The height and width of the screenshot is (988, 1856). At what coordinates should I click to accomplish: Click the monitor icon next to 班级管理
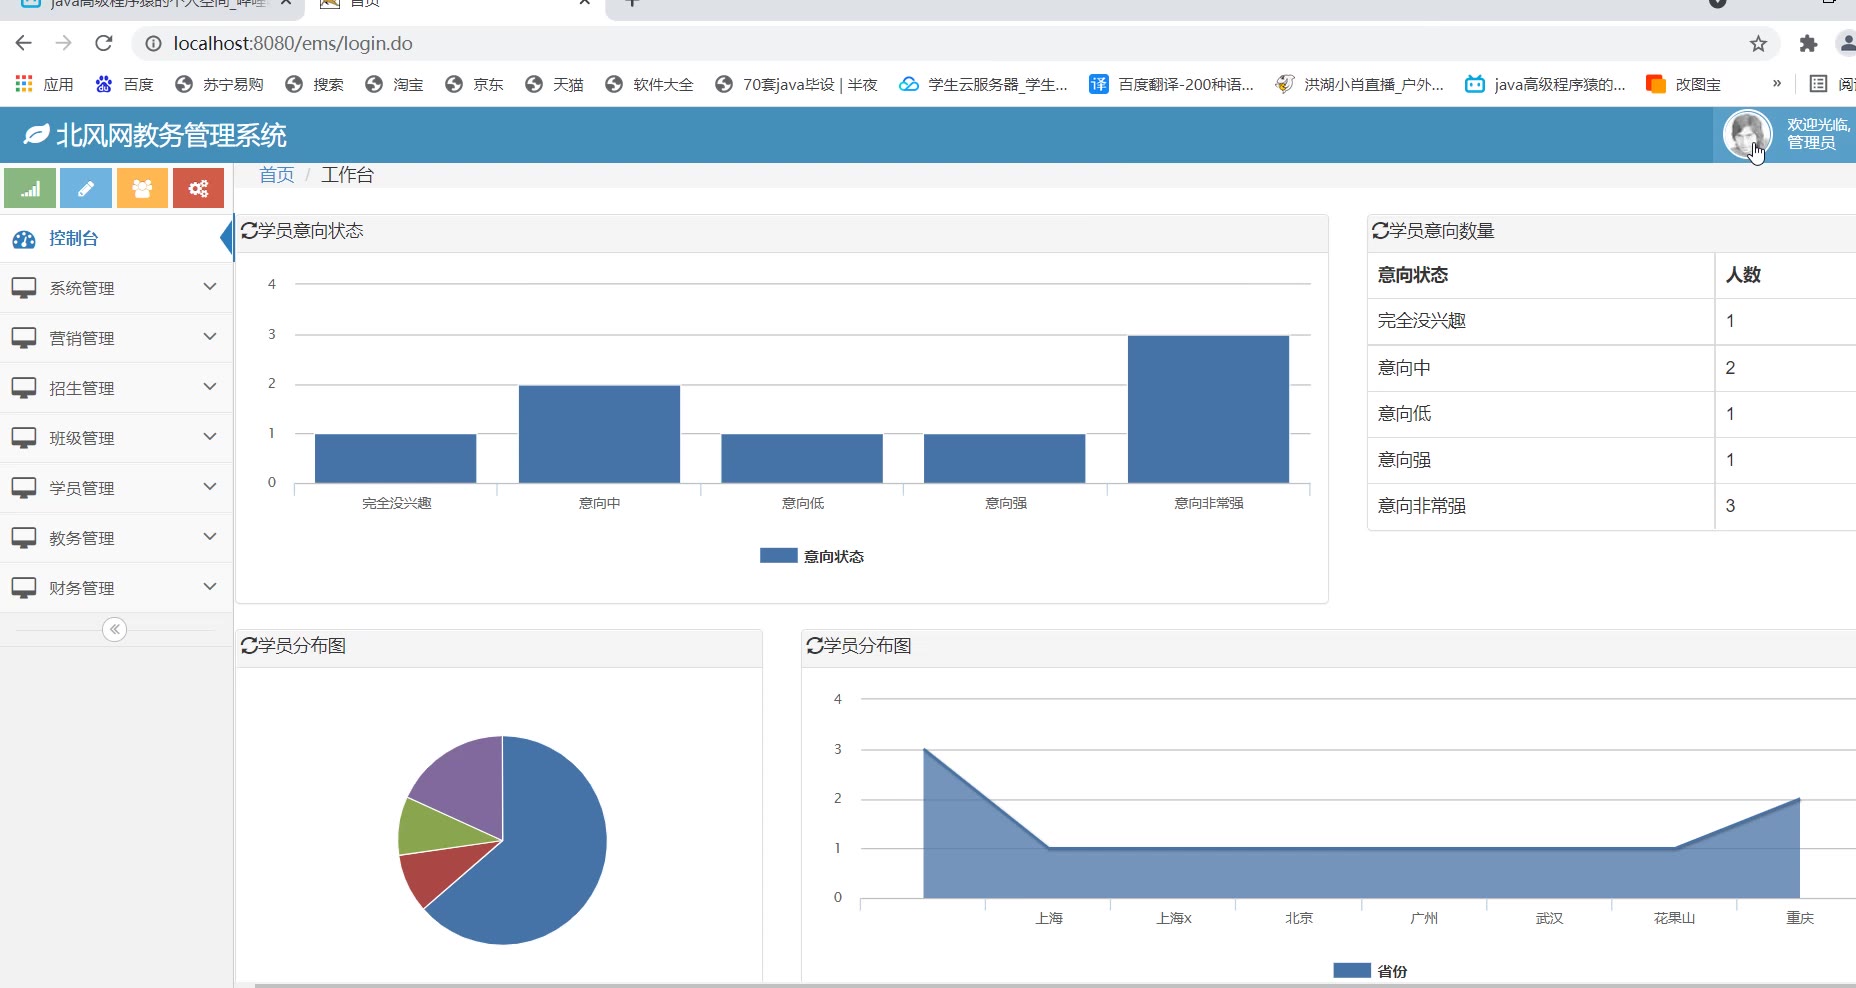click(x=24, y=438)
